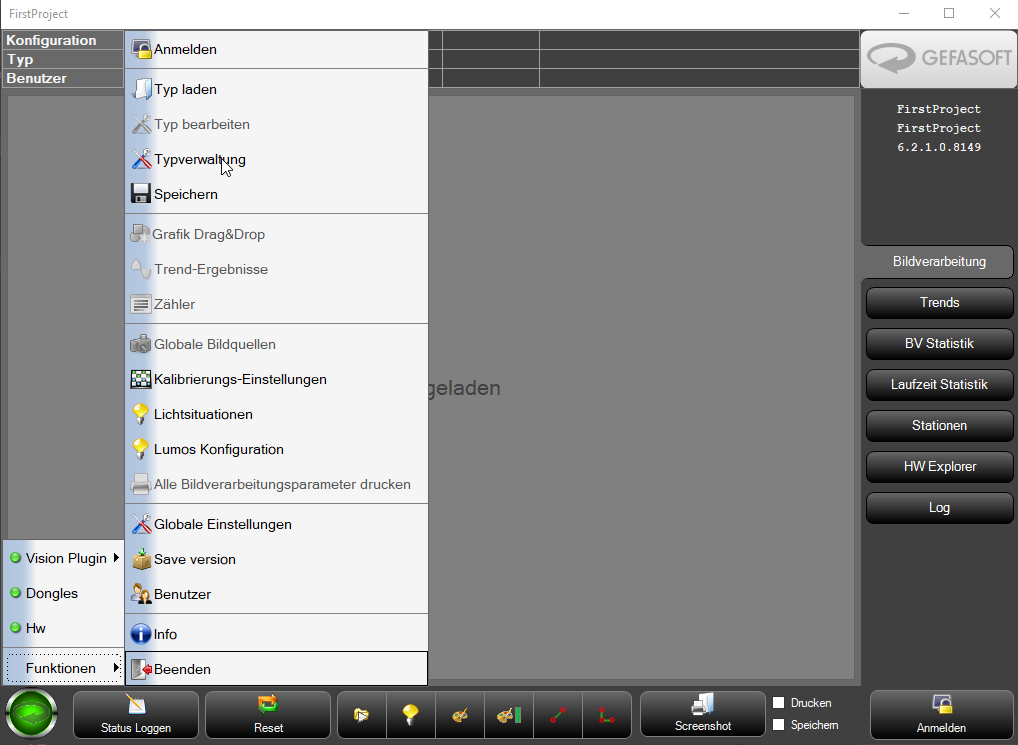The height and width of the screenshot is (745, 1018).
Task: Choose Speichern menu item
Action: pyautogui.click(x=277, y=194)
